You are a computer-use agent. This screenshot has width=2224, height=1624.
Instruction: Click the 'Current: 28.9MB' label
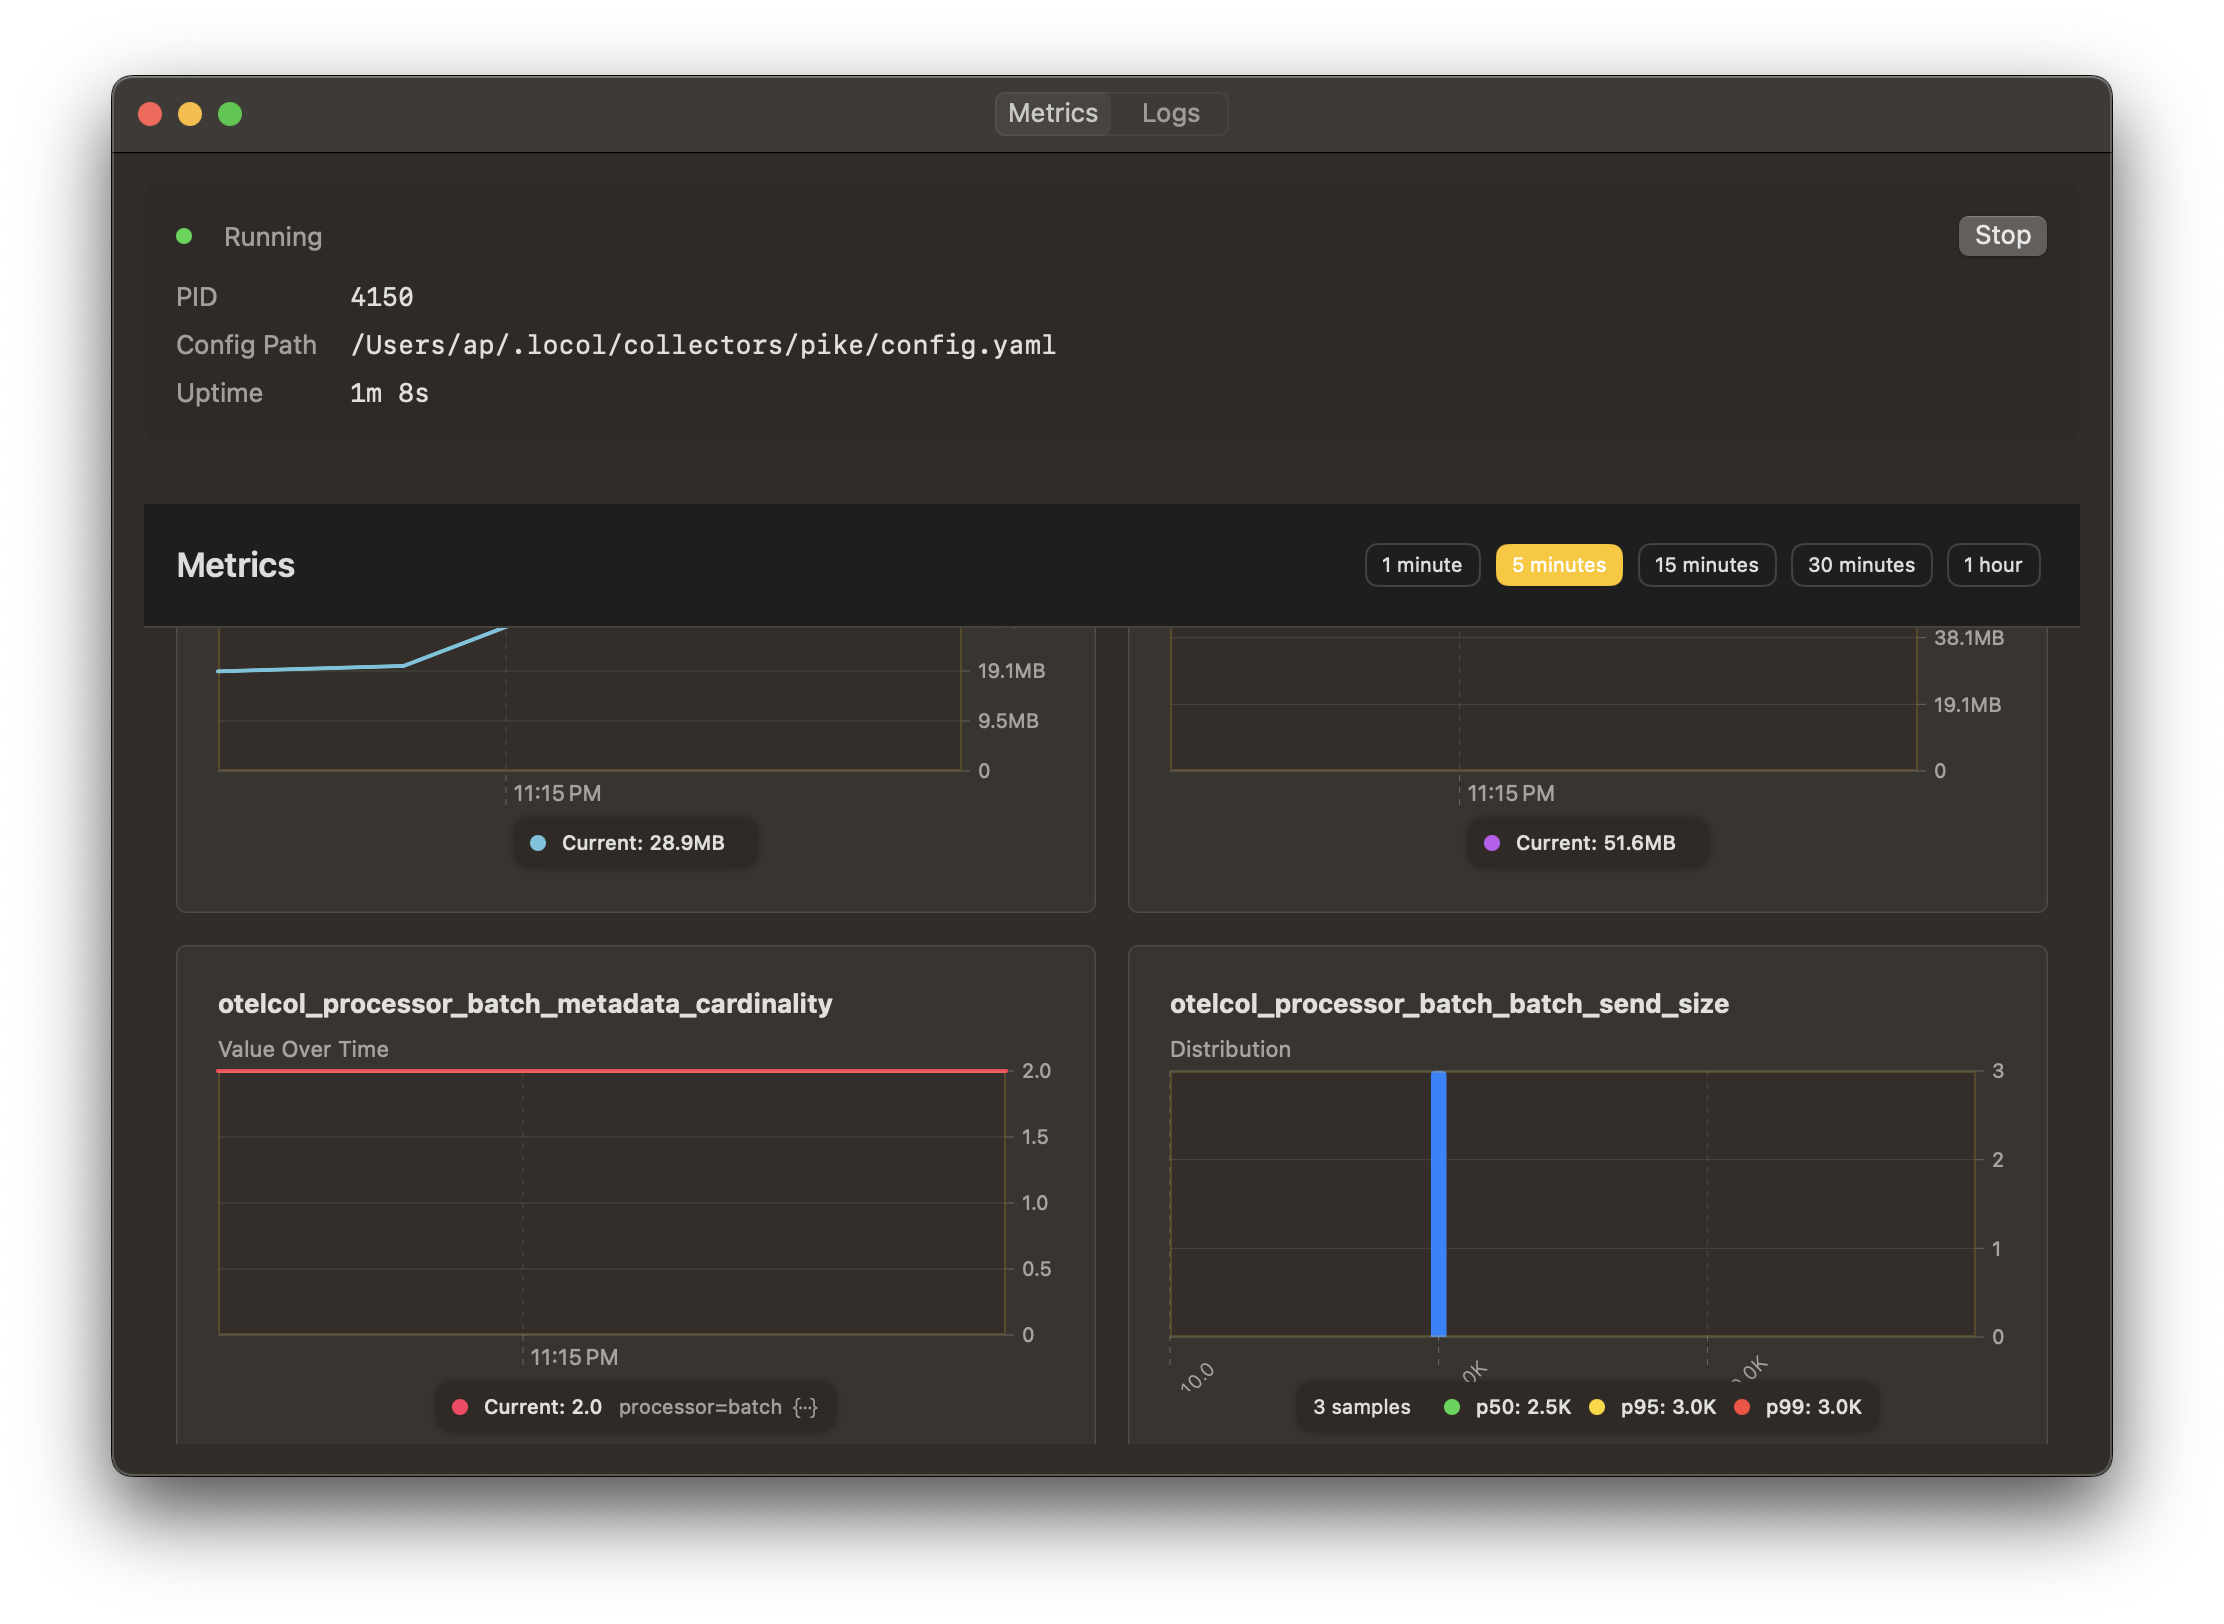[x=643, y=843]
